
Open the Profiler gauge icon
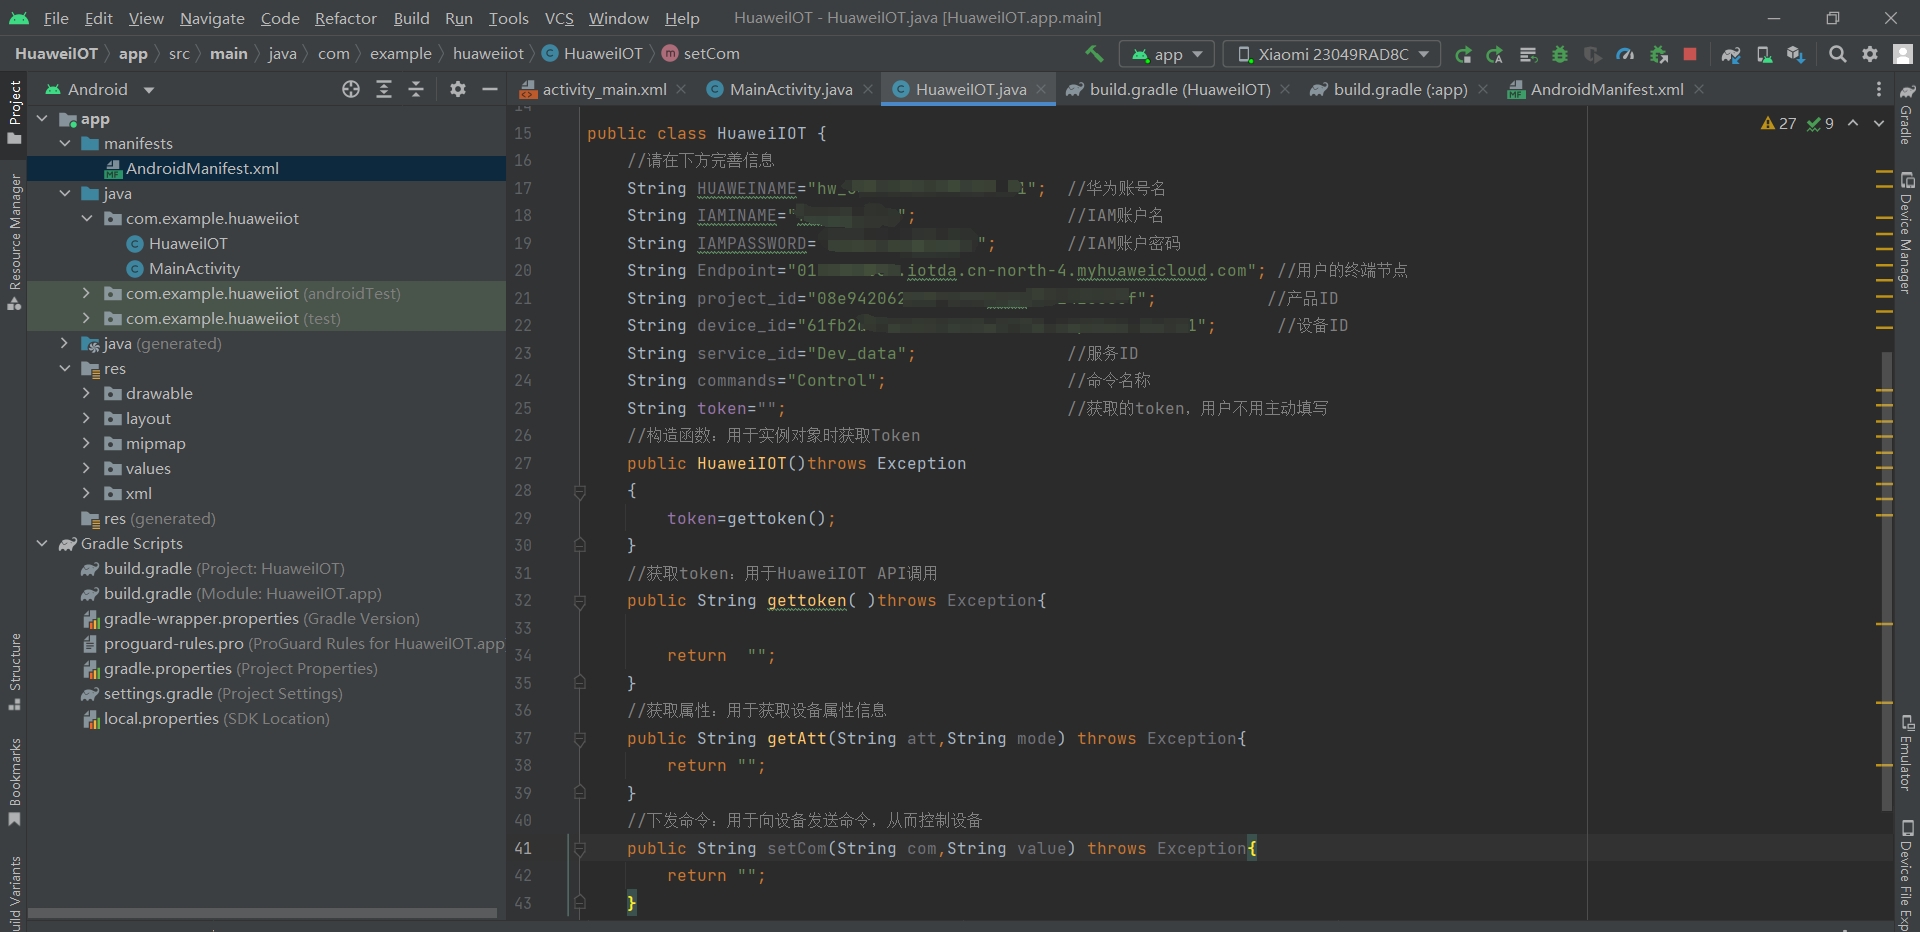tap(1625, 54)
